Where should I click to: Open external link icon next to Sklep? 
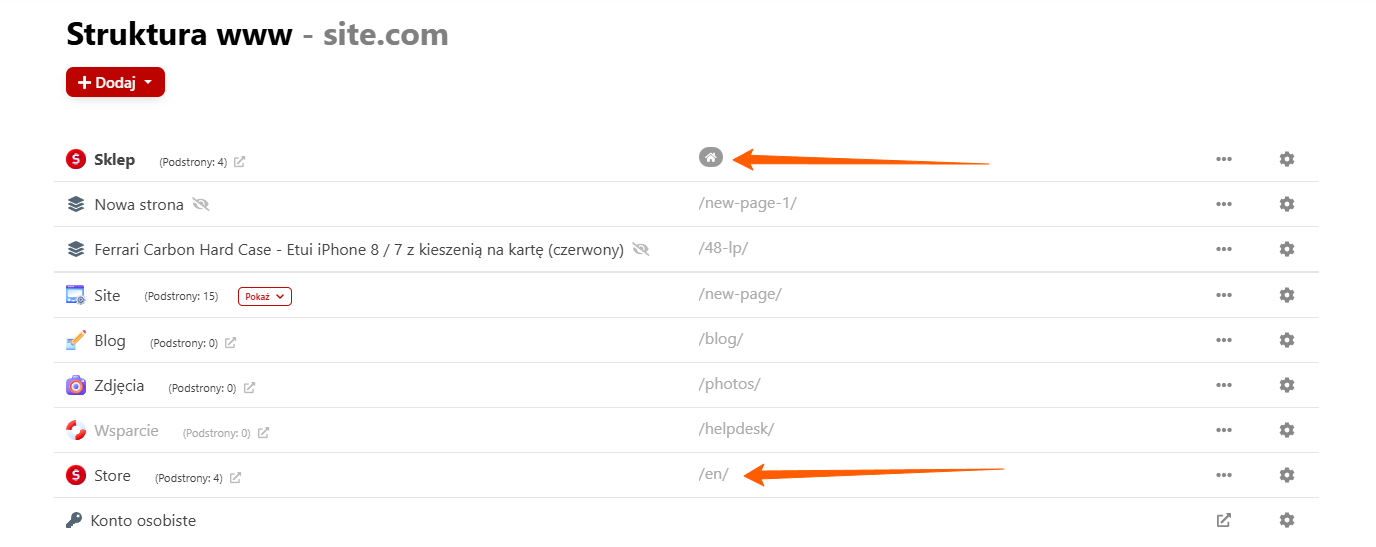click(x=239, y=162)
